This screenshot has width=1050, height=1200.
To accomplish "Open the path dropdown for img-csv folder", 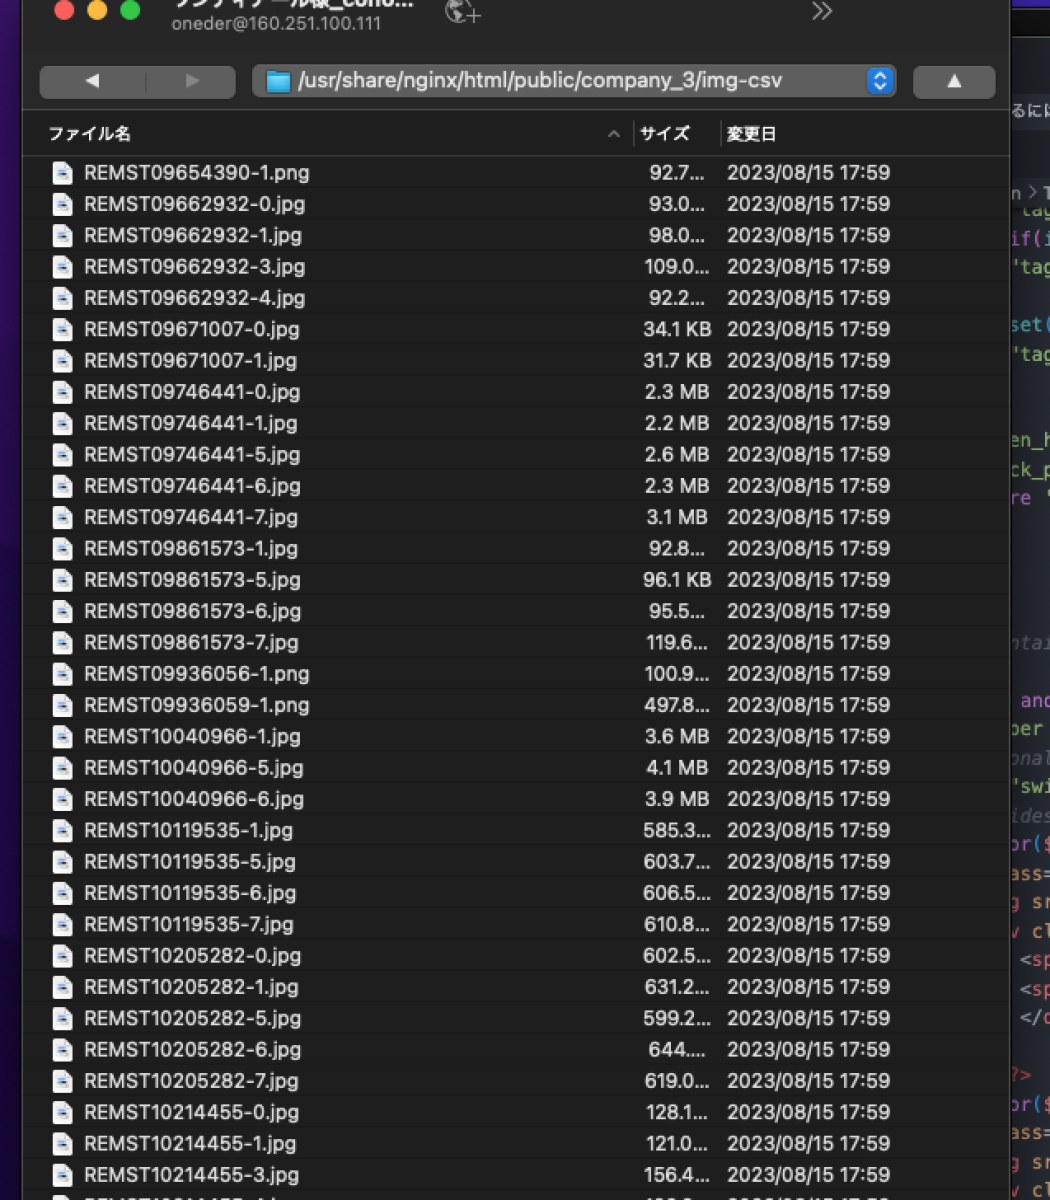I will tap(879, 81).
